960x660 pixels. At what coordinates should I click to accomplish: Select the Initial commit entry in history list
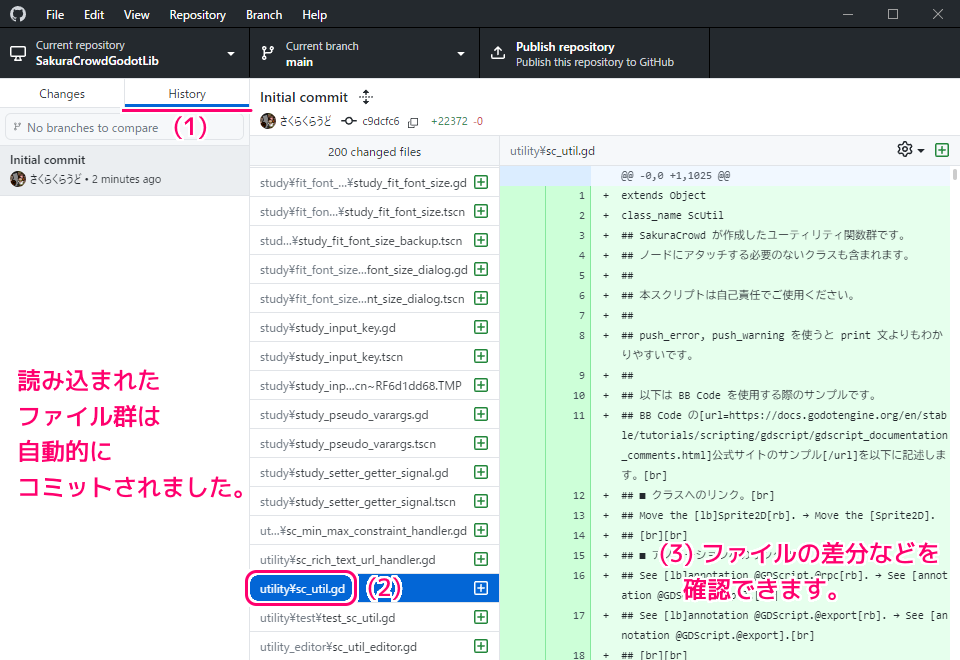[124, 170]
